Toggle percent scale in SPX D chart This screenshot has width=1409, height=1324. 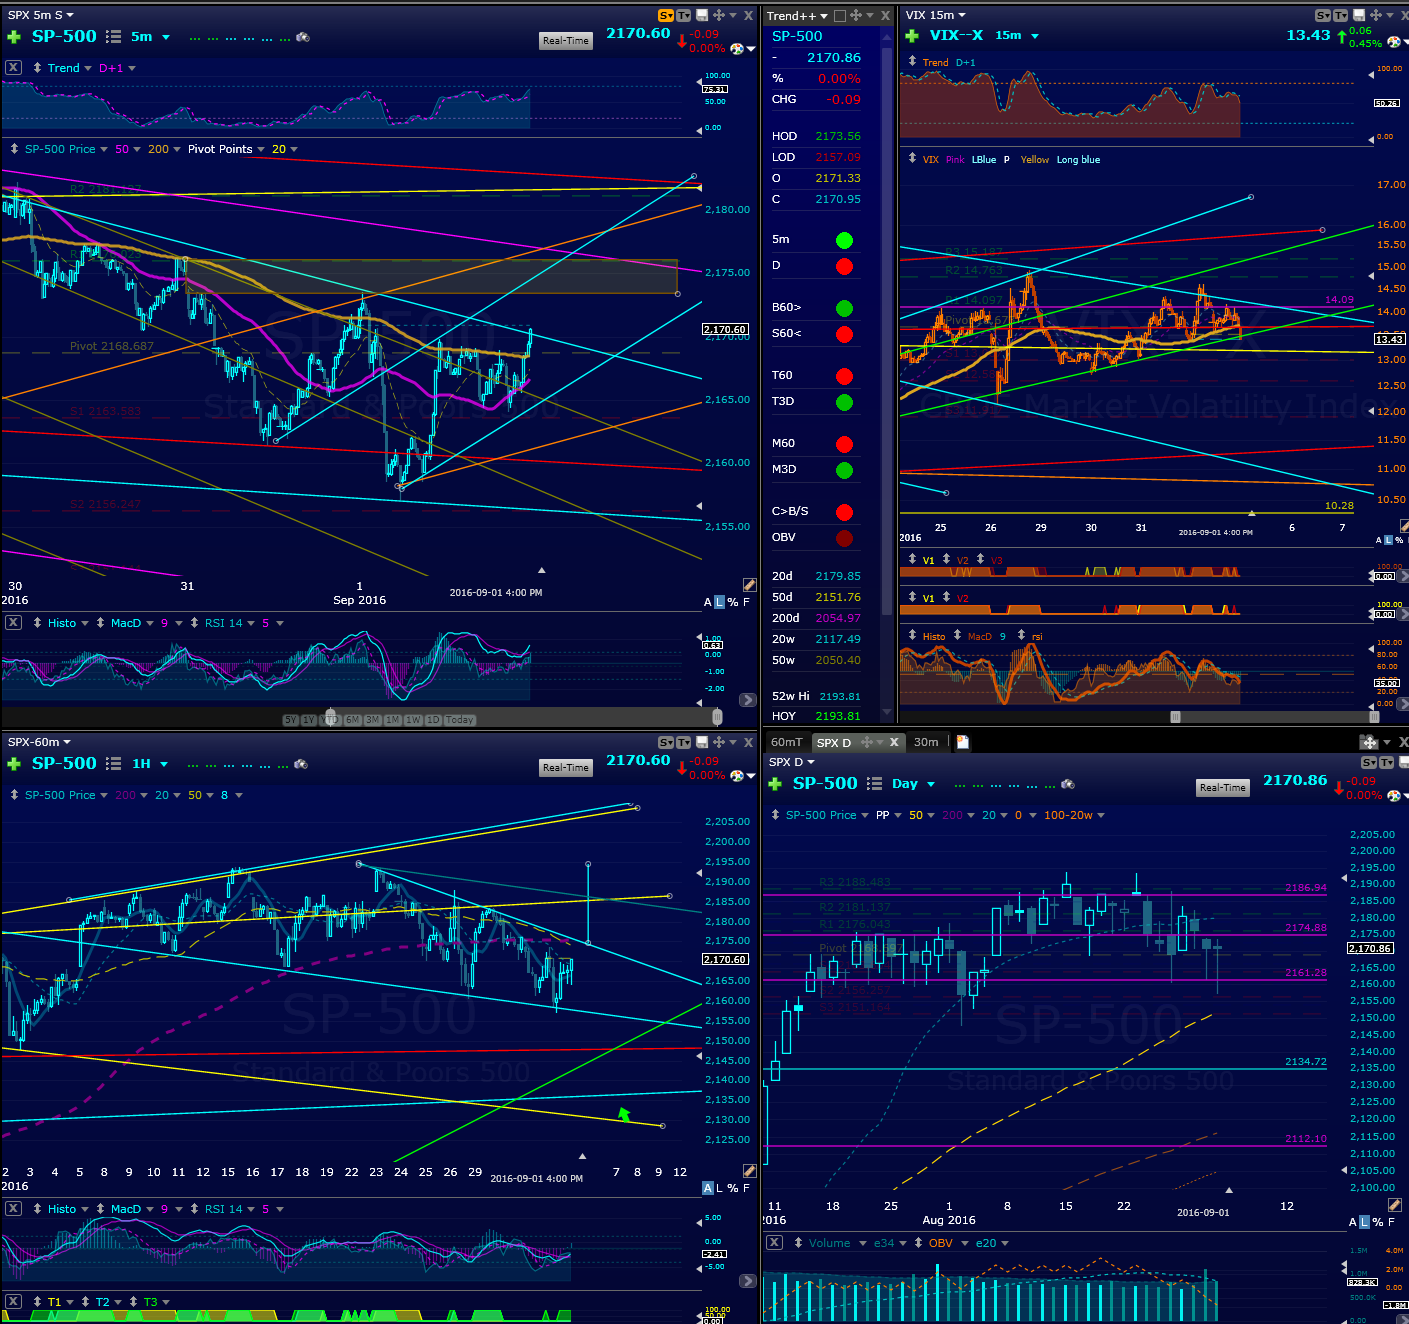coord(1378,1222)
